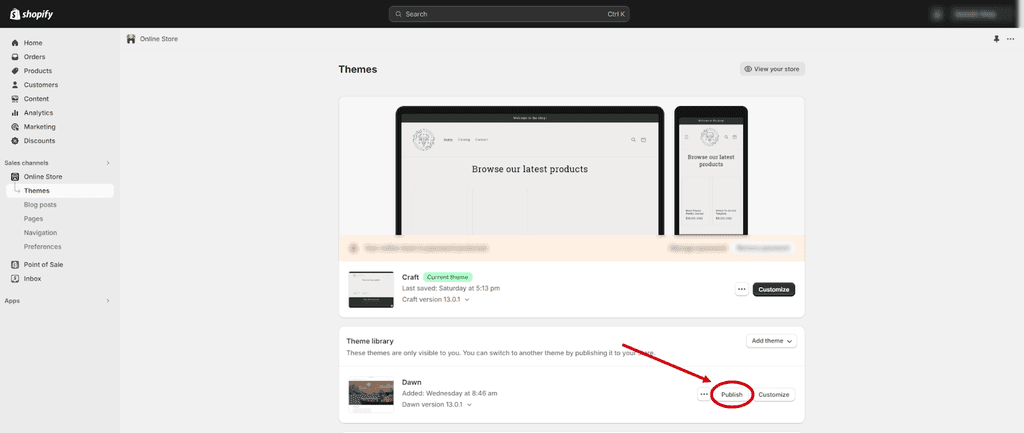Viewport: 1024px width, 433px height.
Task: Click View your store button
Action: [x=772, y=69]
